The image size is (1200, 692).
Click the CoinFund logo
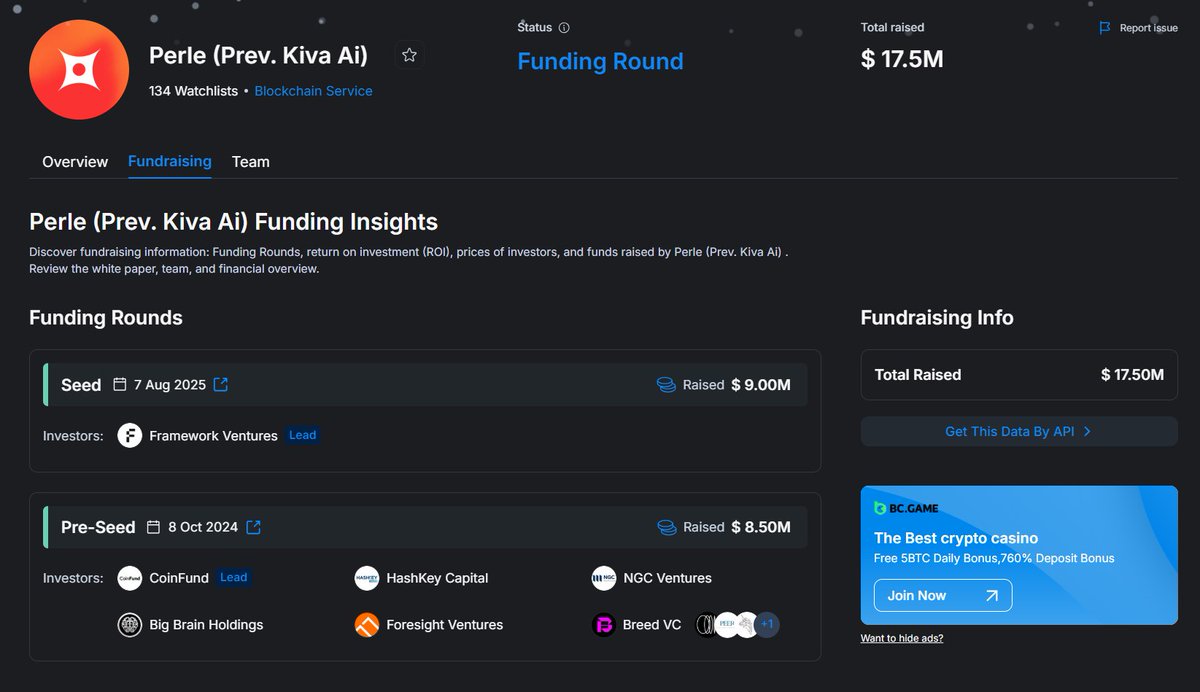coord(130,578)
